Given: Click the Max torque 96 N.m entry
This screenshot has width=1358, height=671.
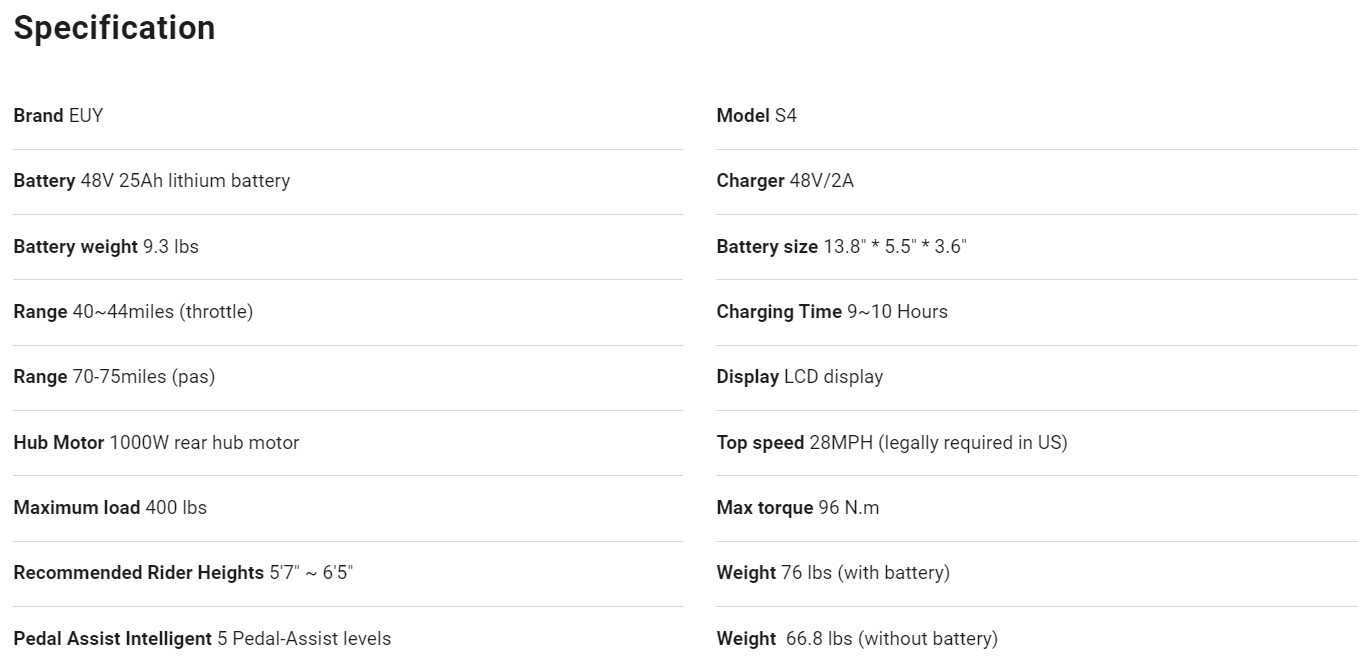Looking at the screenshot, I should (x=798, y=508).
